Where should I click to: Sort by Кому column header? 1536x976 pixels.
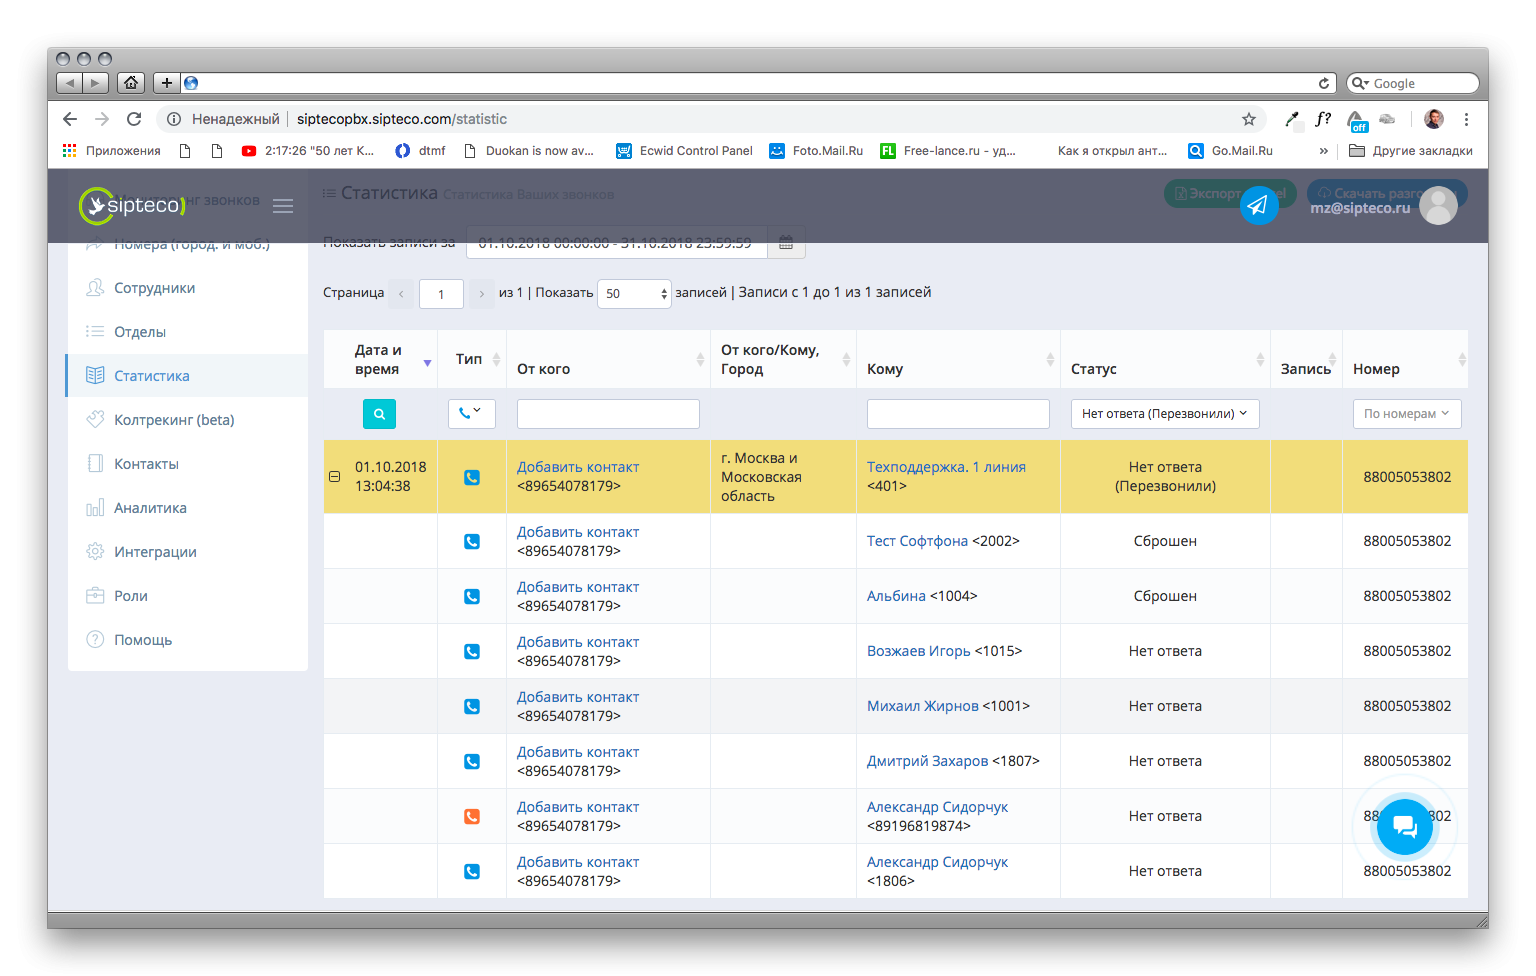[958, 359]
